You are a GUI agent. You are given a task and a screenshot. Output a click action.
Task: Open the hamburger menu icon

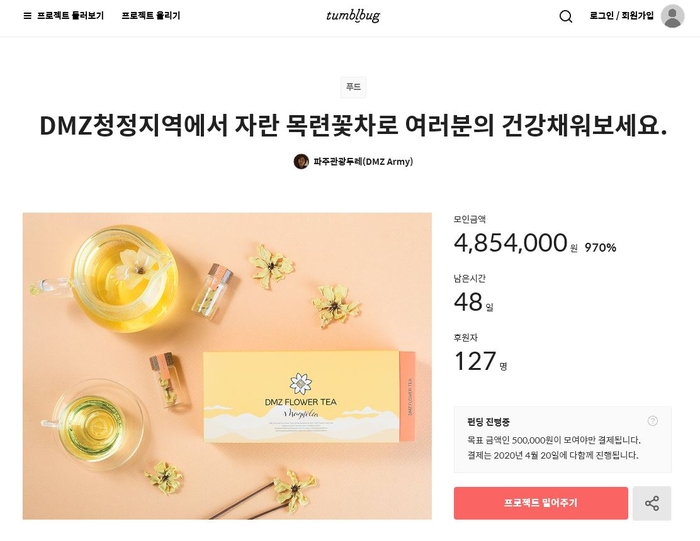pos(27,16)
